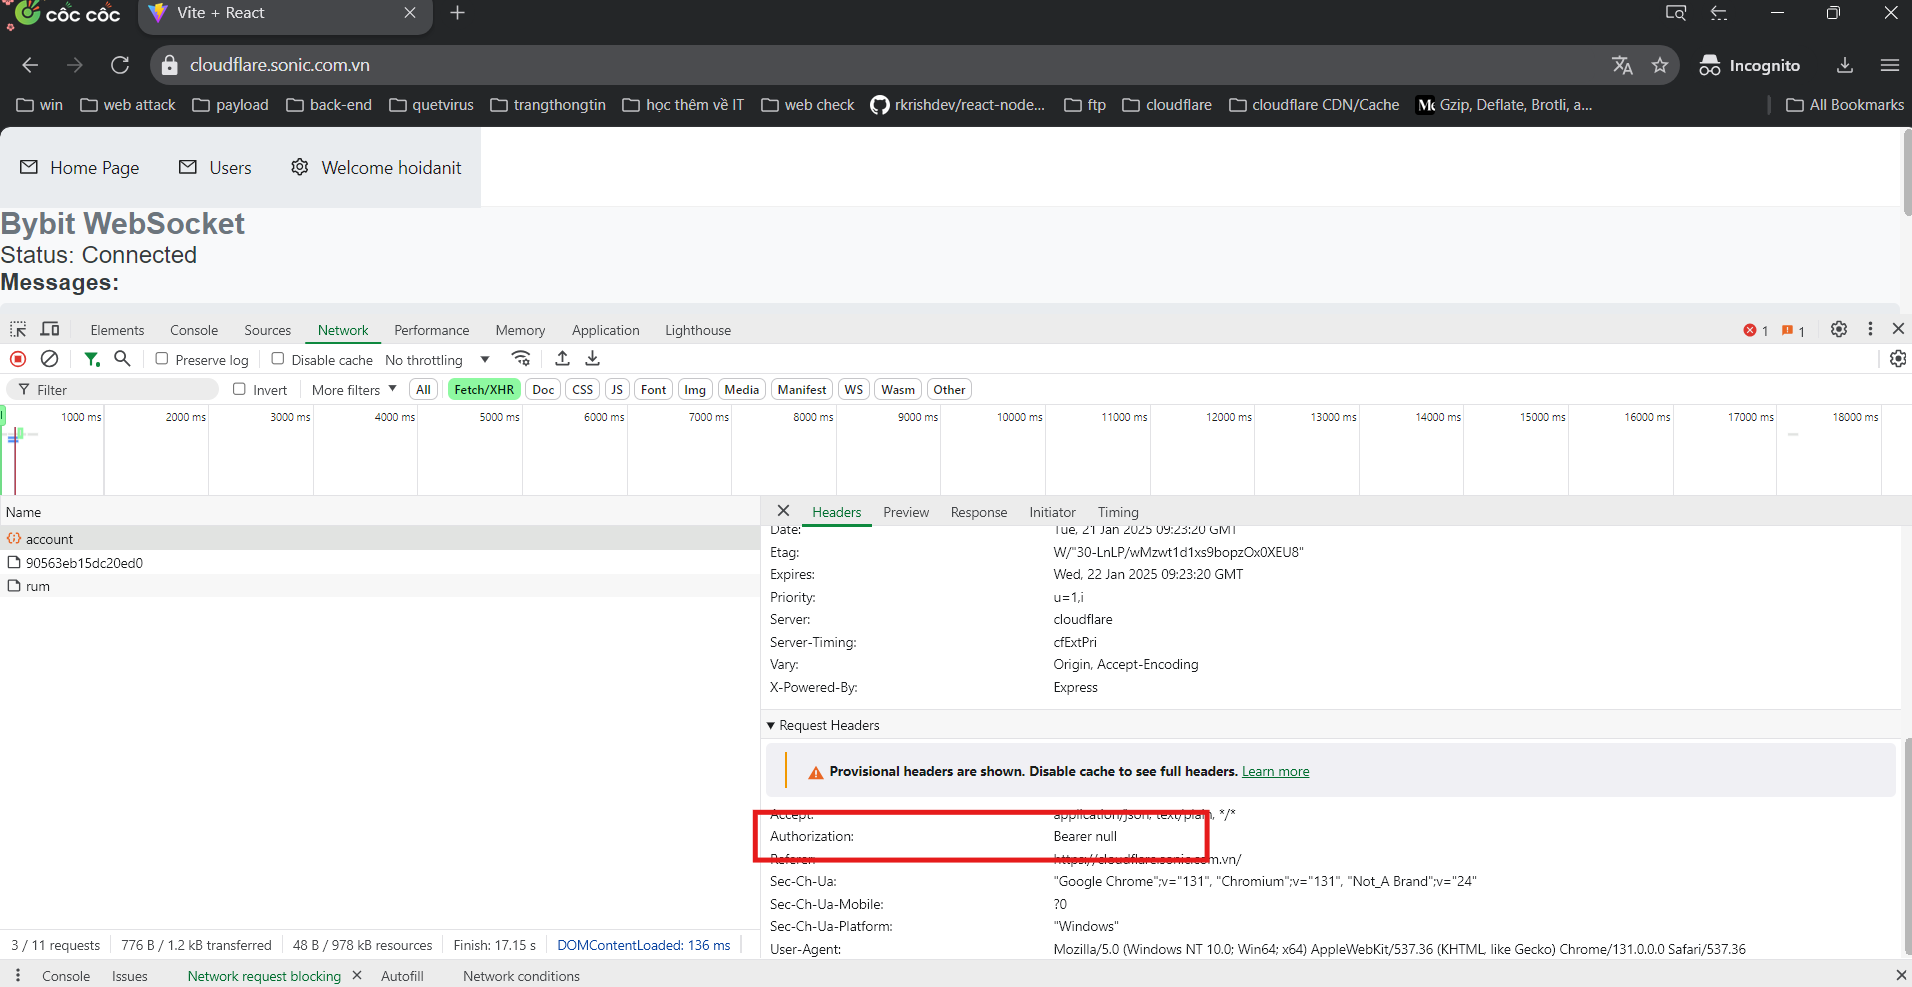Enable the Preserve log checkbox
The width and height of the screenshot is (1912, 987).
162,359
